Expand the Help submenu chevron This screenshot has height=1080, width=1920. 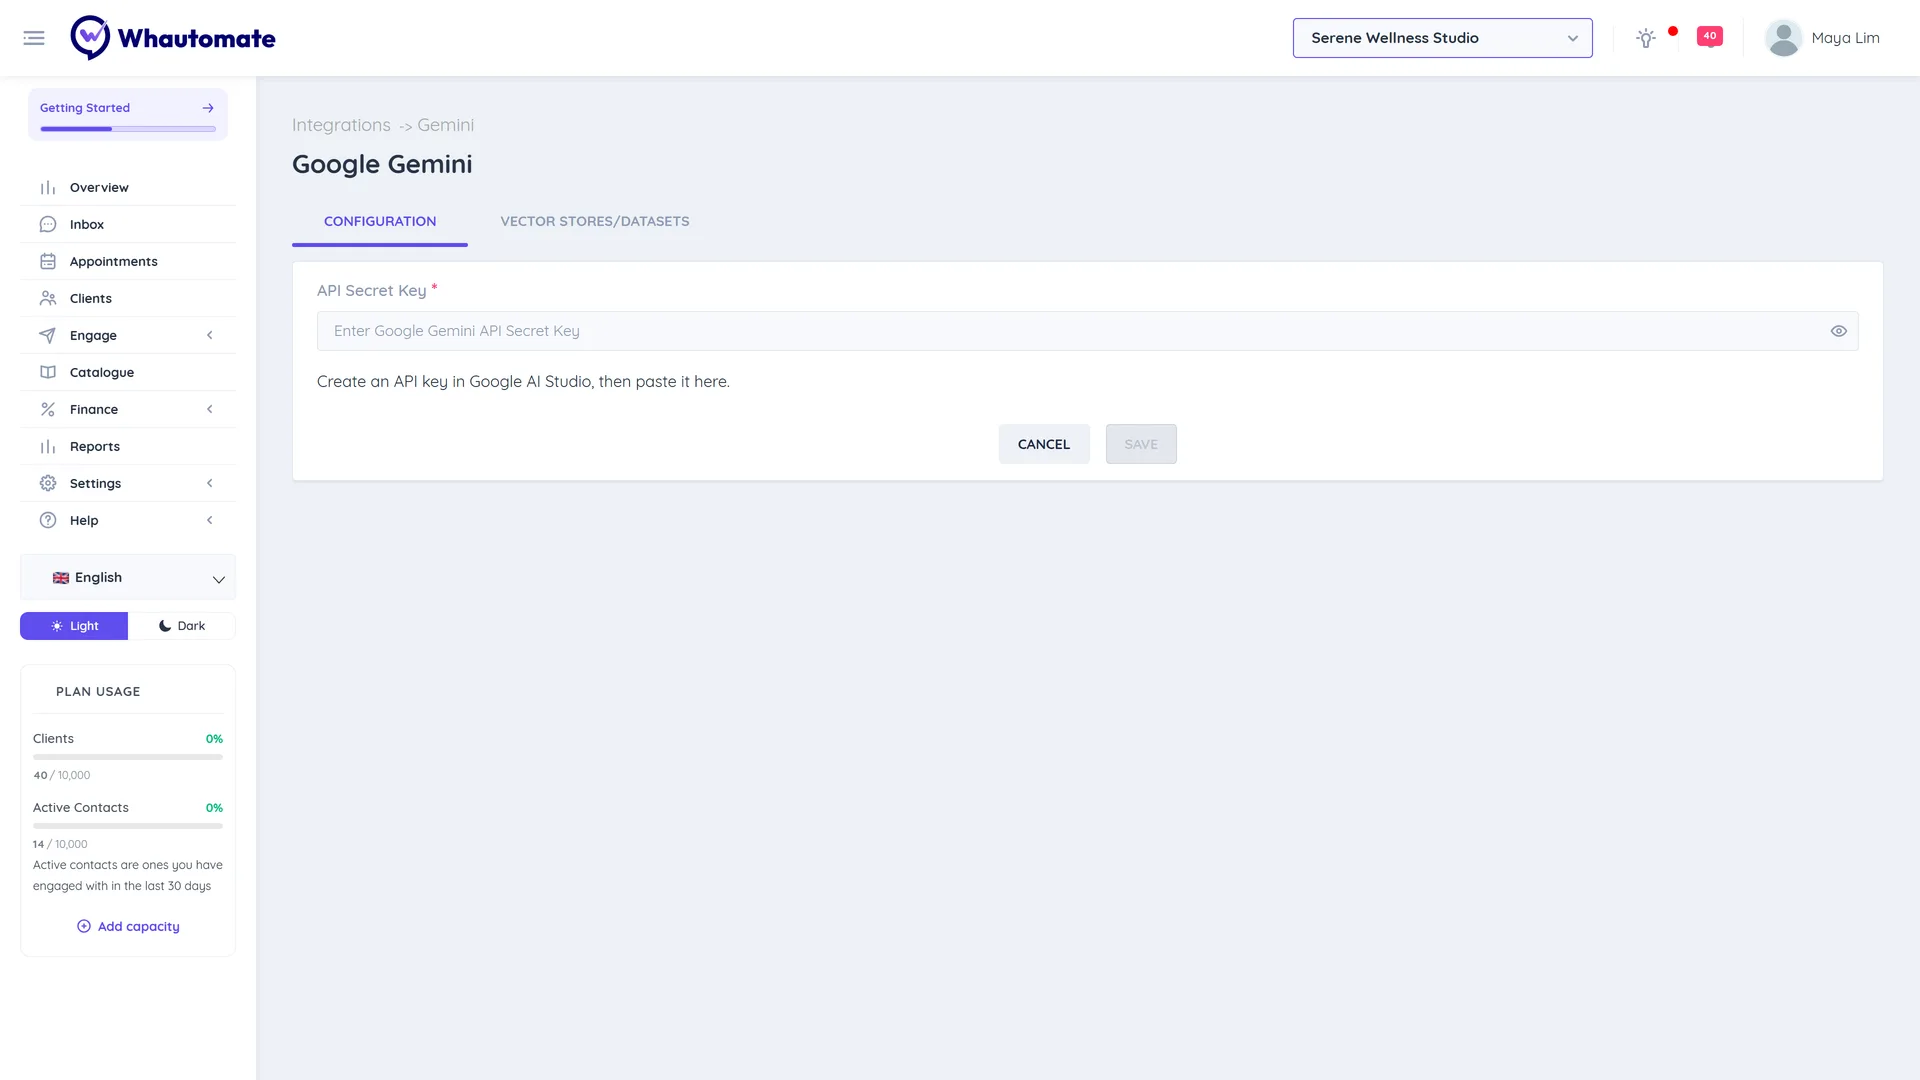(210, 521)
